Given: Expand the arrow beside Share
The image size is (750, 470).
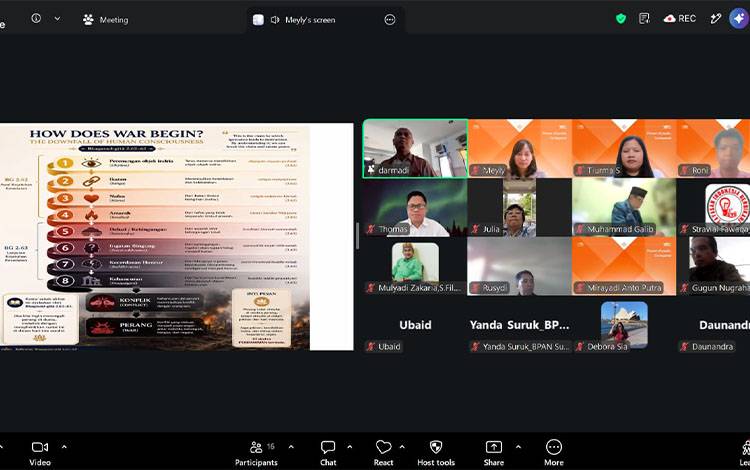Looking at the screenshot, I should 518,447.
